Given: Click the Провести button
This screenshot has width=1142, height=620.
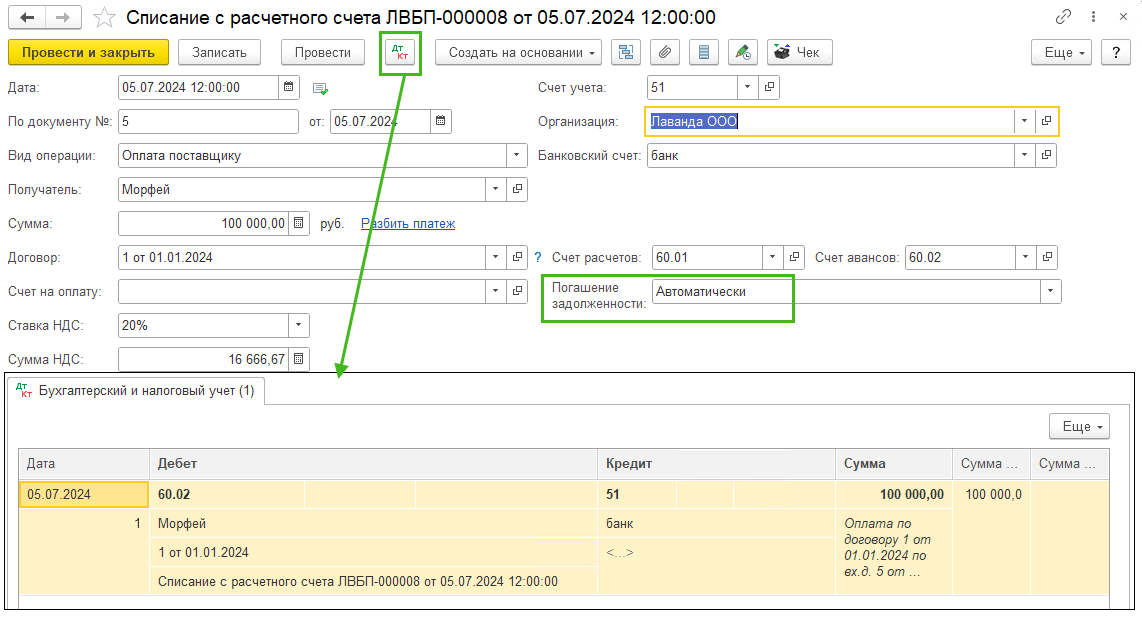Looking at the screenshot, I should tap(323, 52).
